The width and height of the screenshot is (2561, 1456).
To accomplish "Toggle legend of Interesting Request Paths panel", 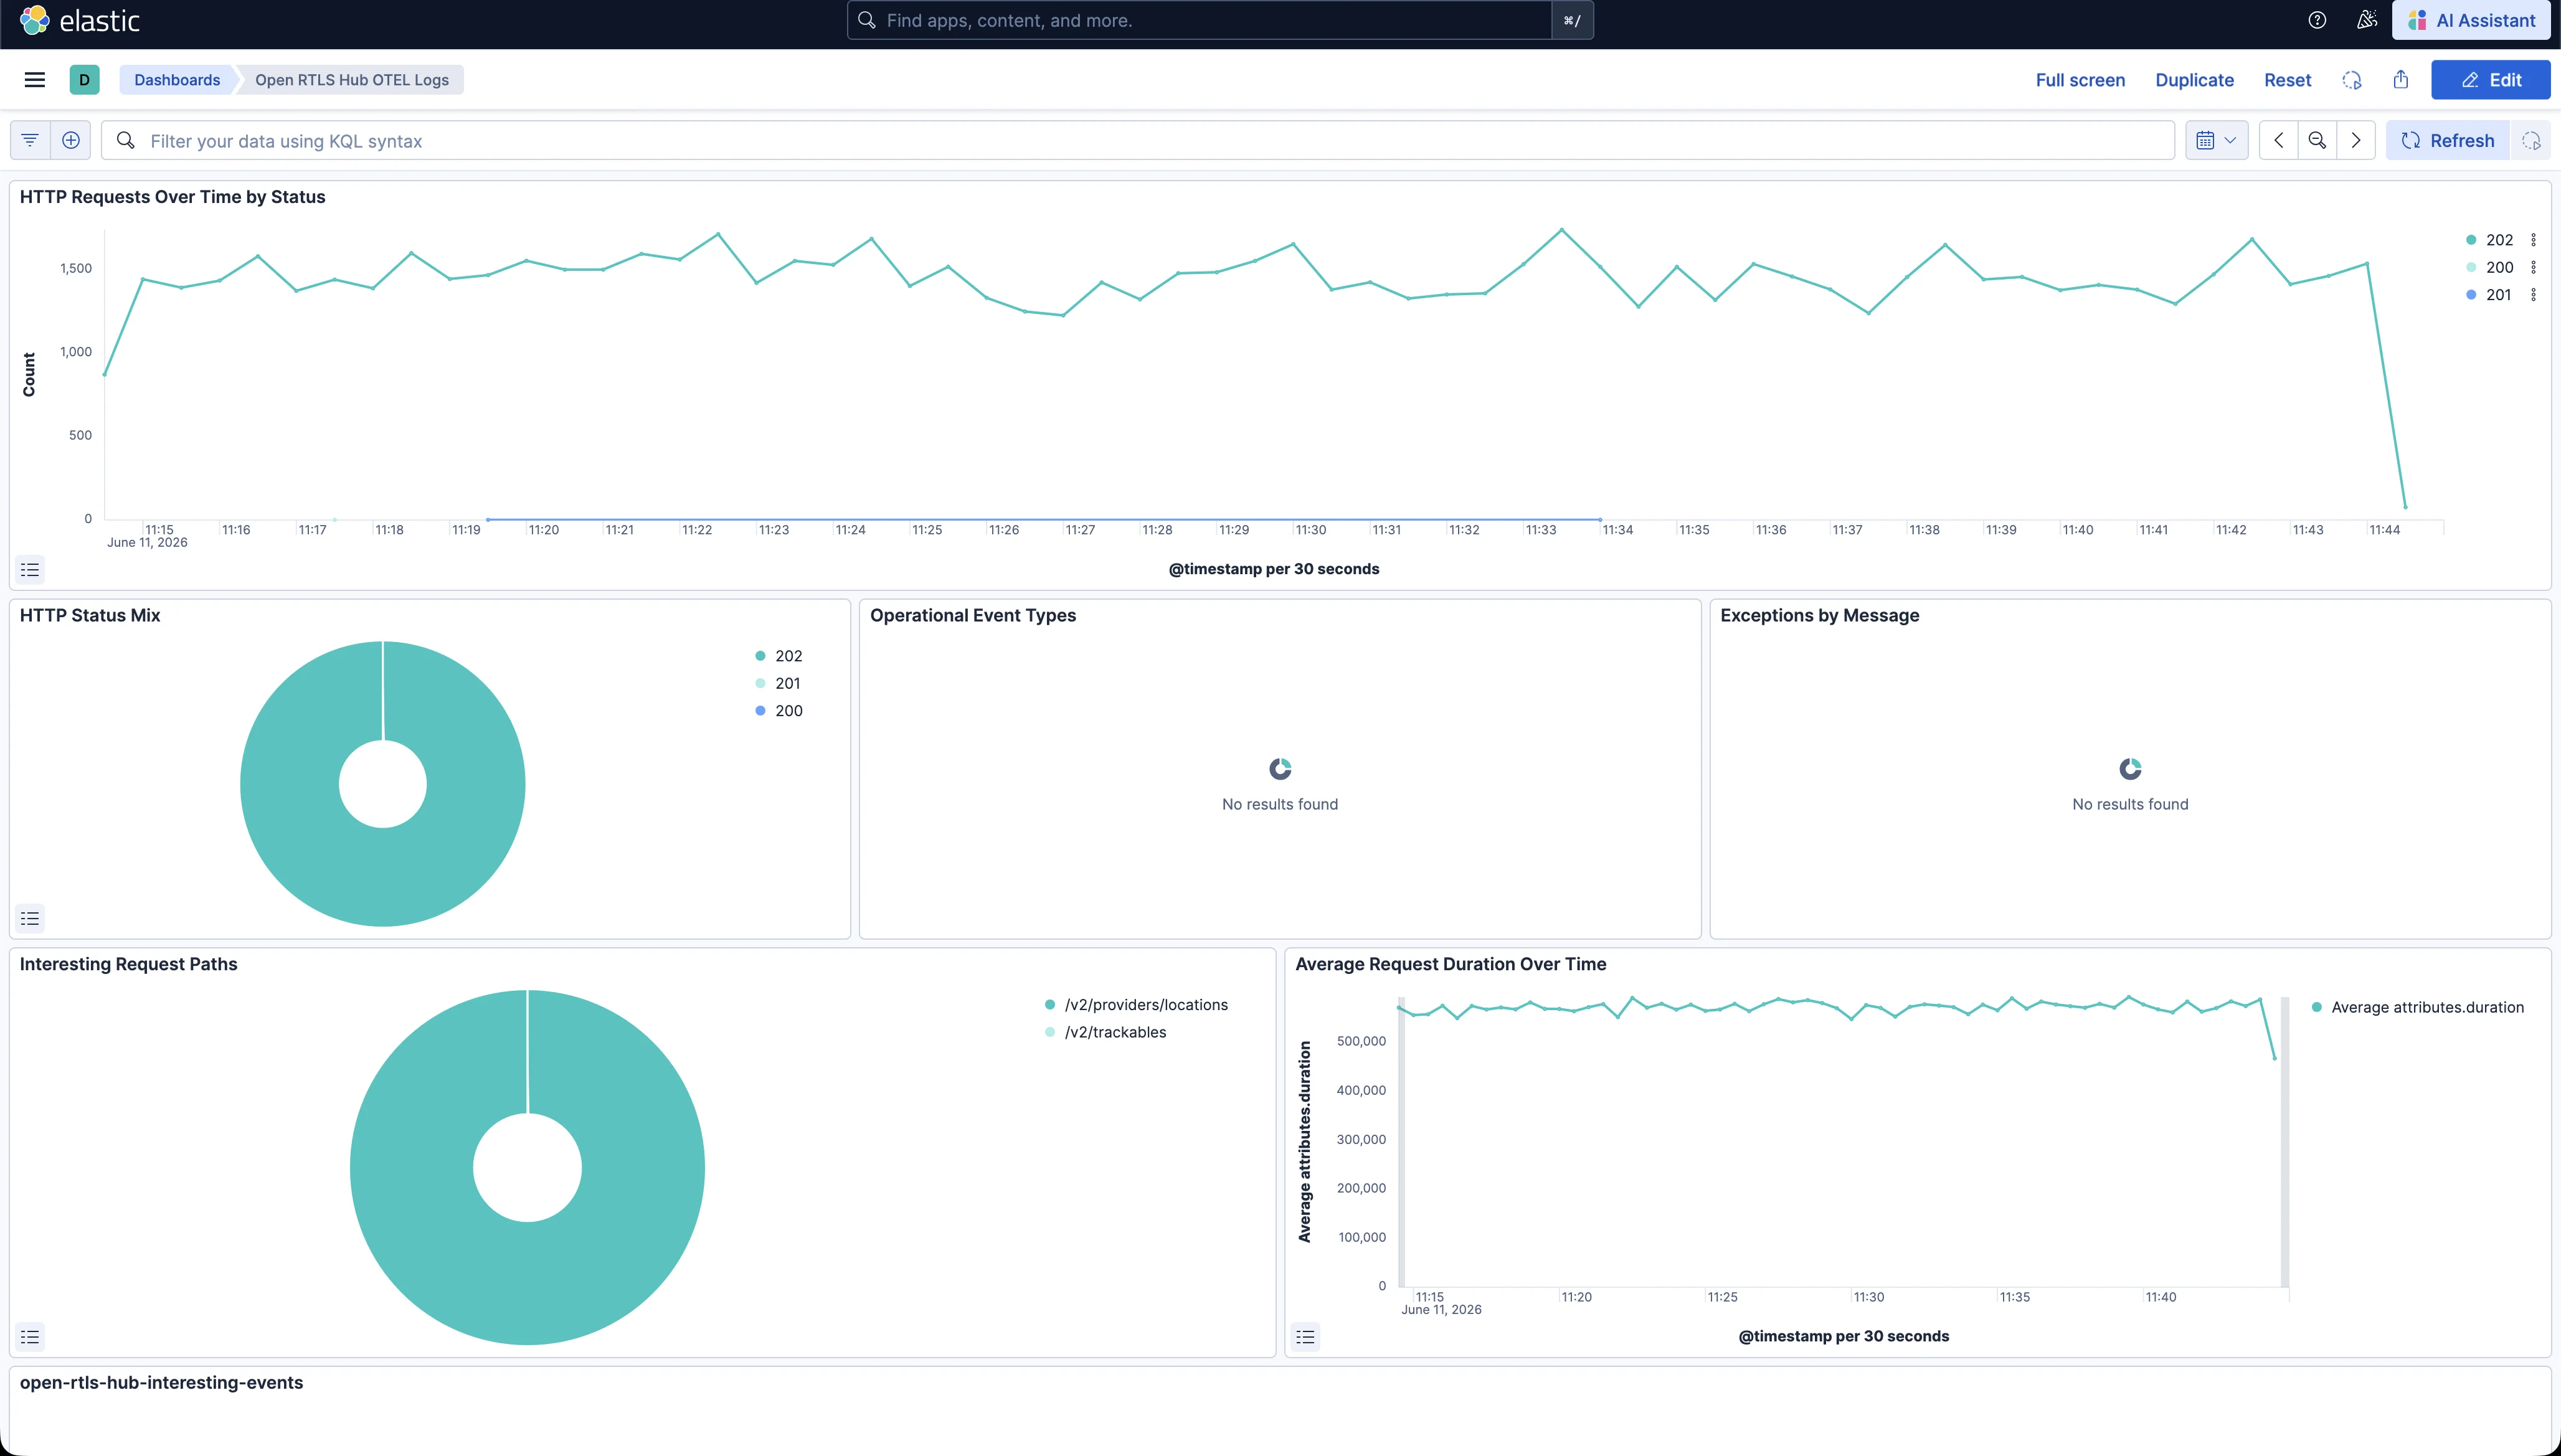I will point(30,1336).
